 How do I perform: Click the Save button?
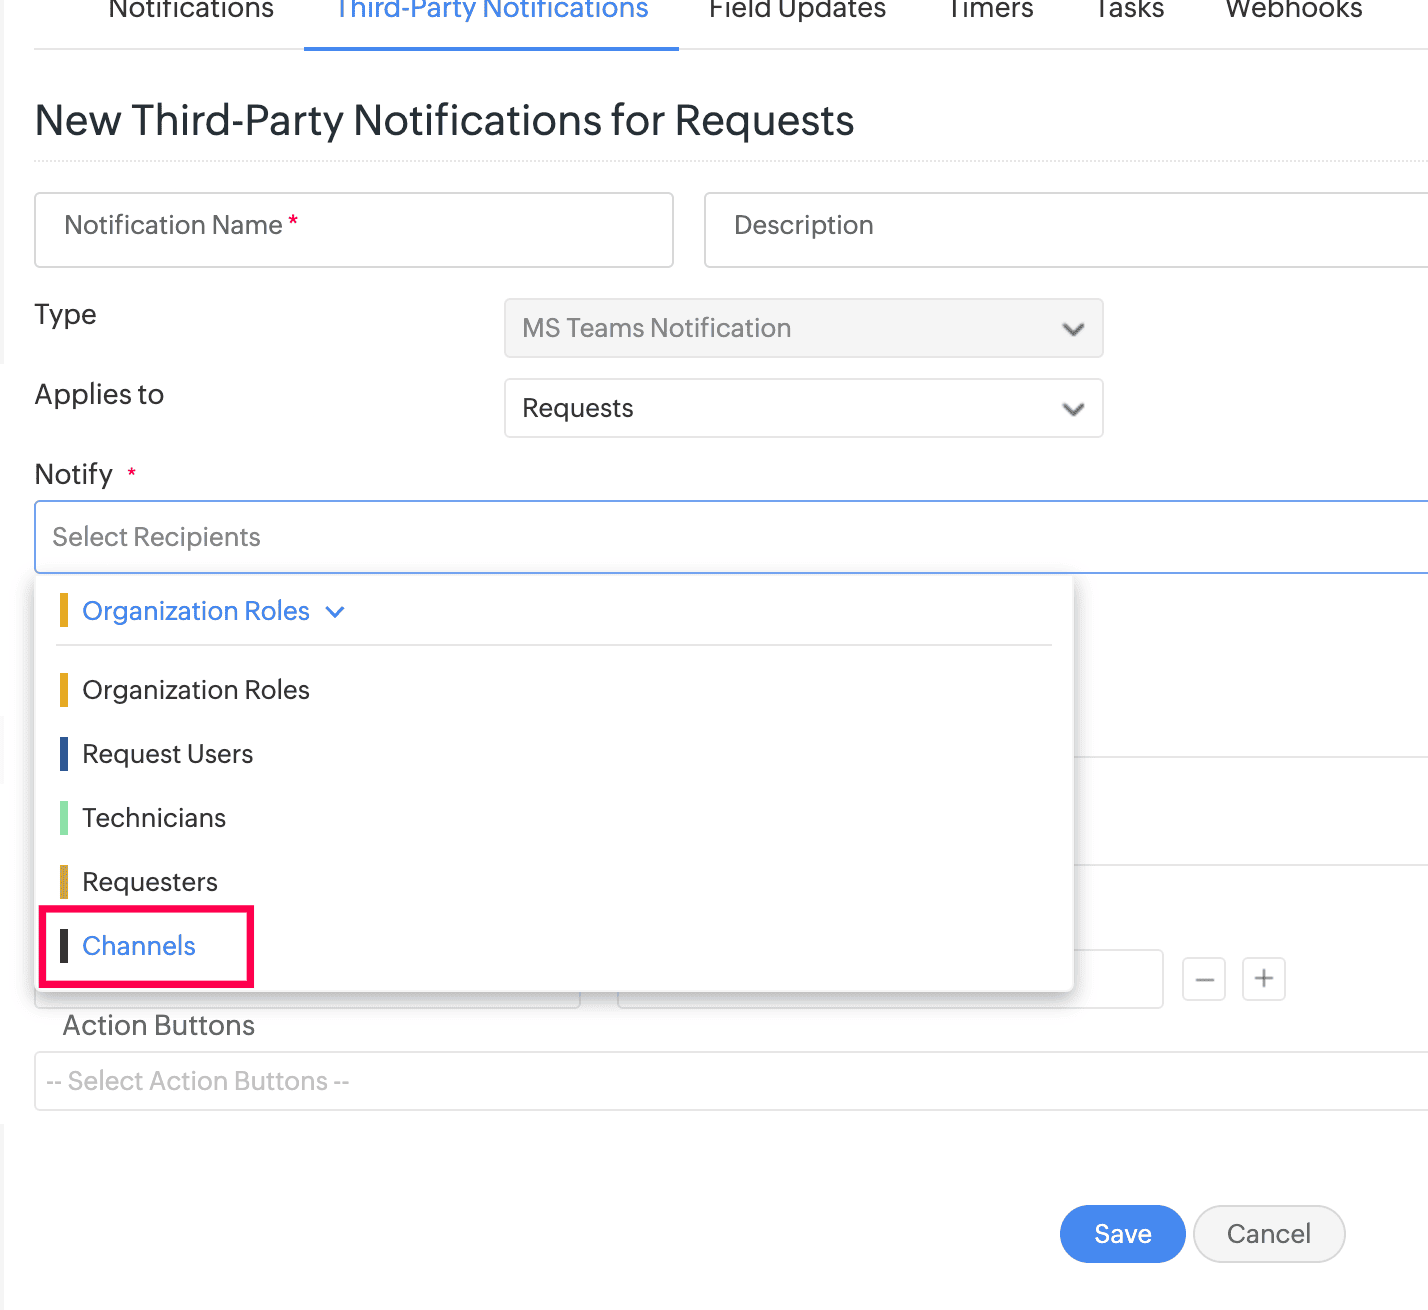[x=1122, y=1234]
